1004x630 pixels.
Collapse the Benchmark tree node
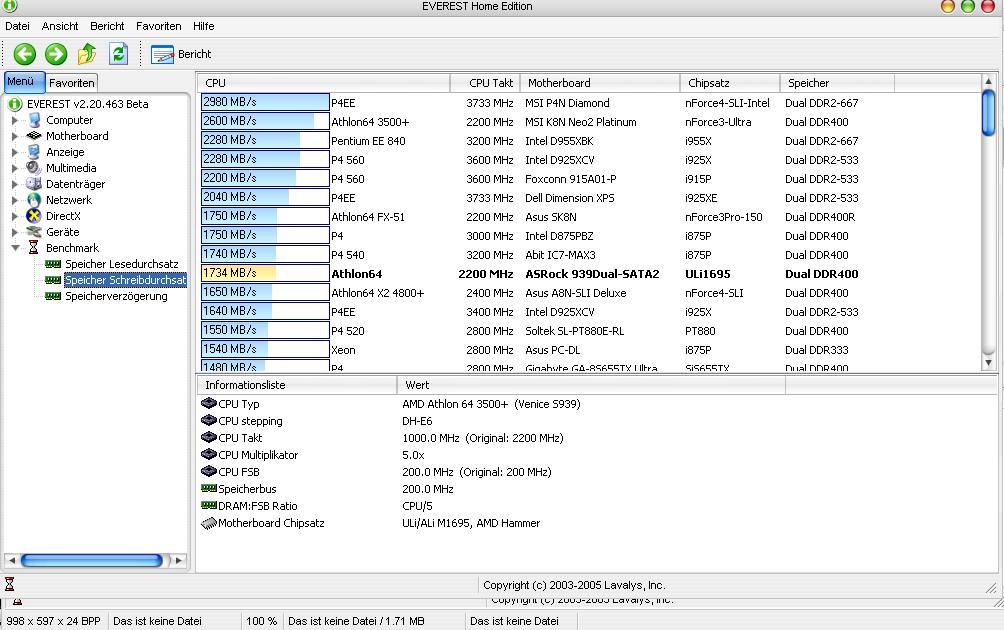pos(15,248)
